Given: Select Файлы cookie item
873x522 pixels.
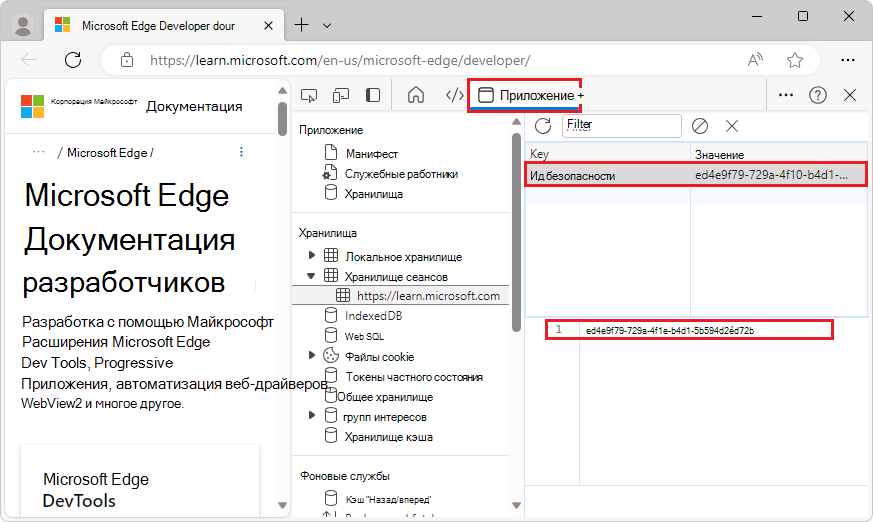Looking at the screenshot, I should 379,357.
